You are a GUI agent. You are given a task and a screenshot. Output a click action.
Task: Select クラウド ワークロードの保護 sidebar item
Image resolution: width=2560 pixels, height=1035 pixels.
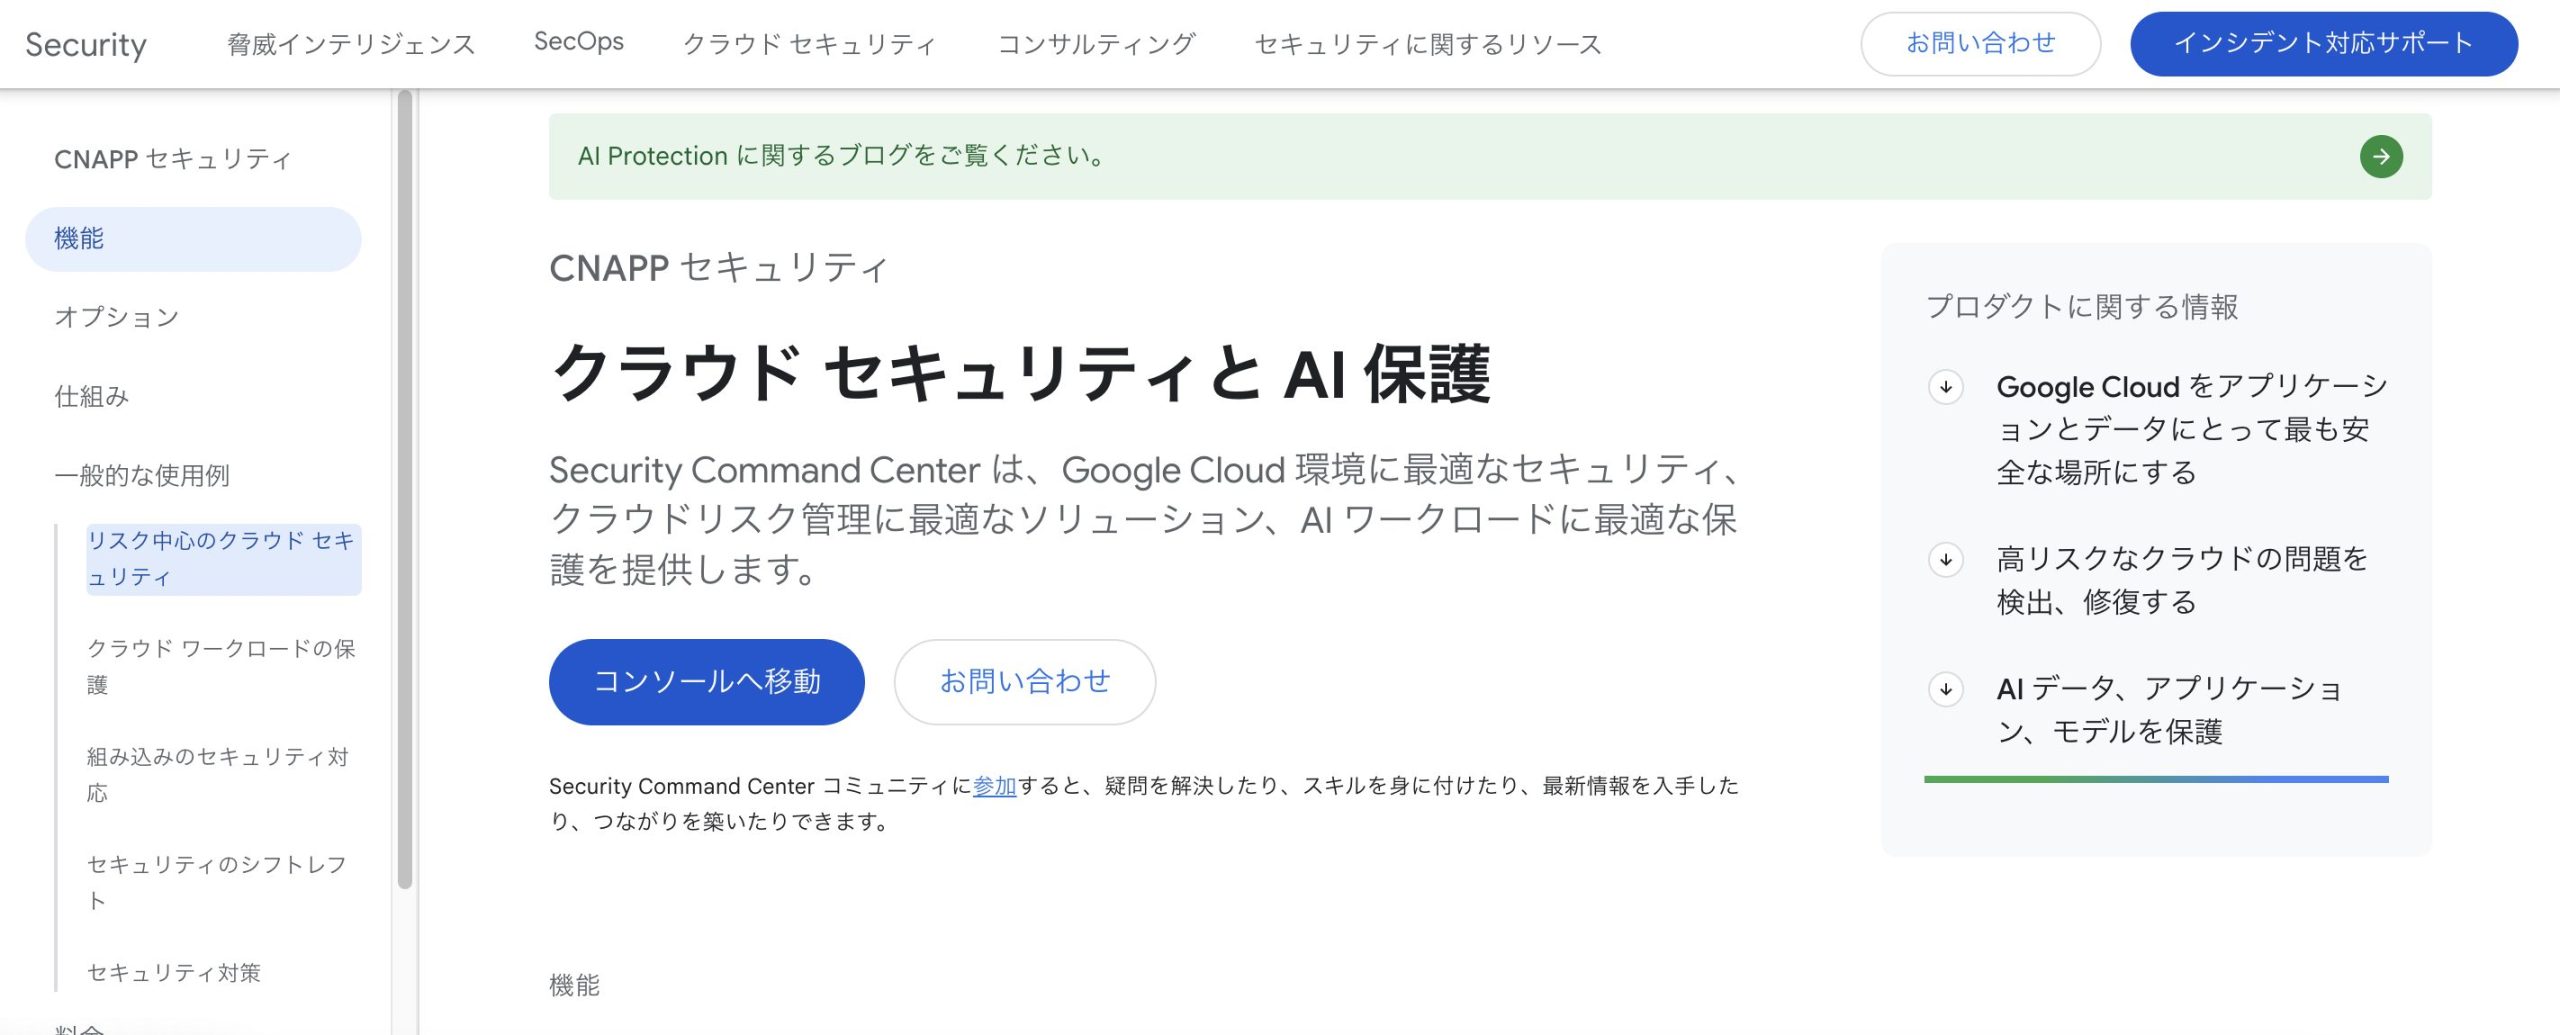tap(222, 667)
